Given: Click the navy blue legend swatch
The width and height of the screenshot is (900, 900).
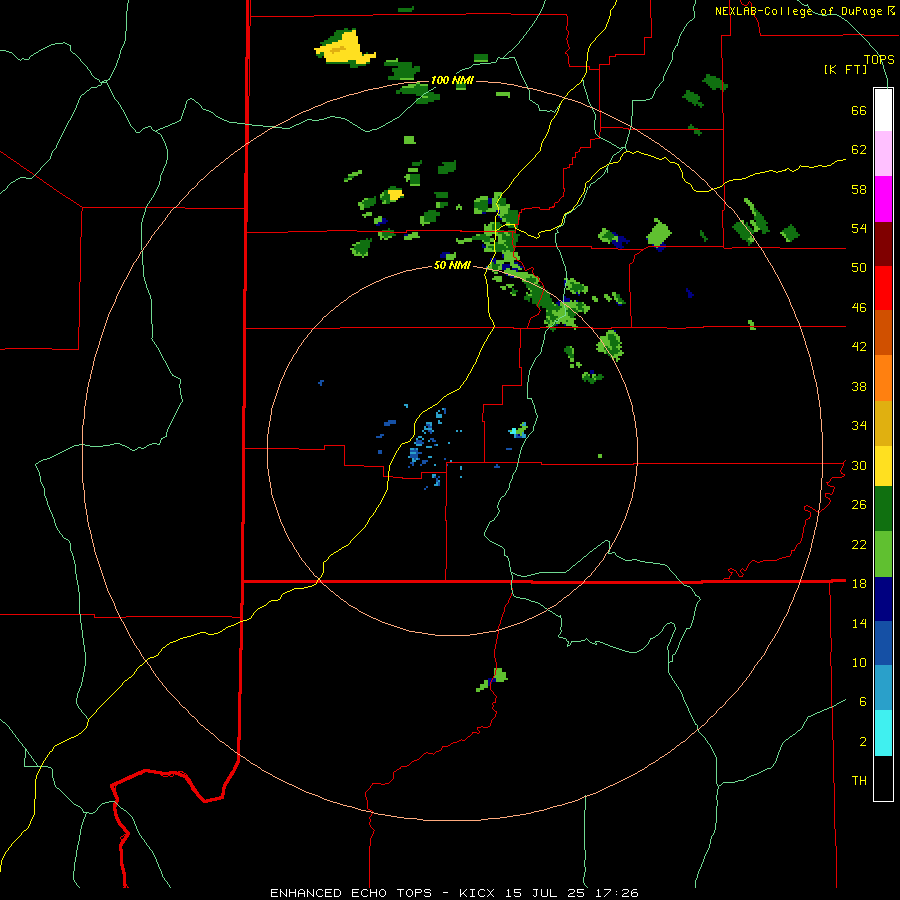Looking at the screenshot, I should point(883,599).
